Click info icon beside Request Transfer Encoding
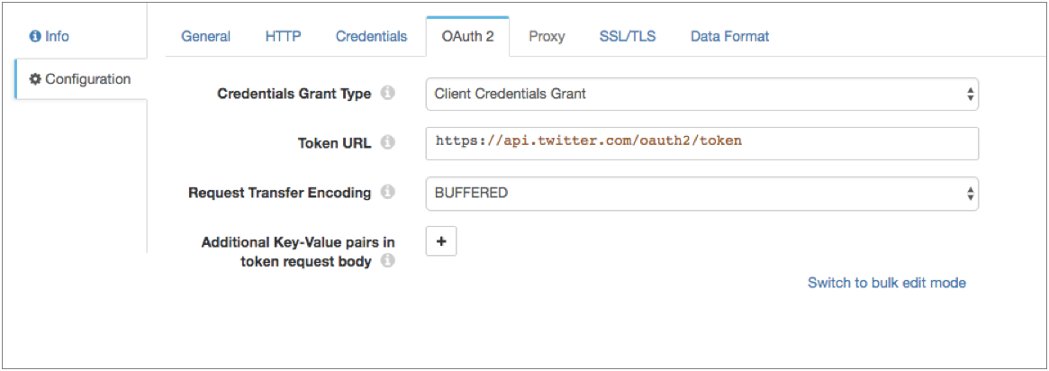The height and width of the screenshot is (371, 1049). pos(388,193)
